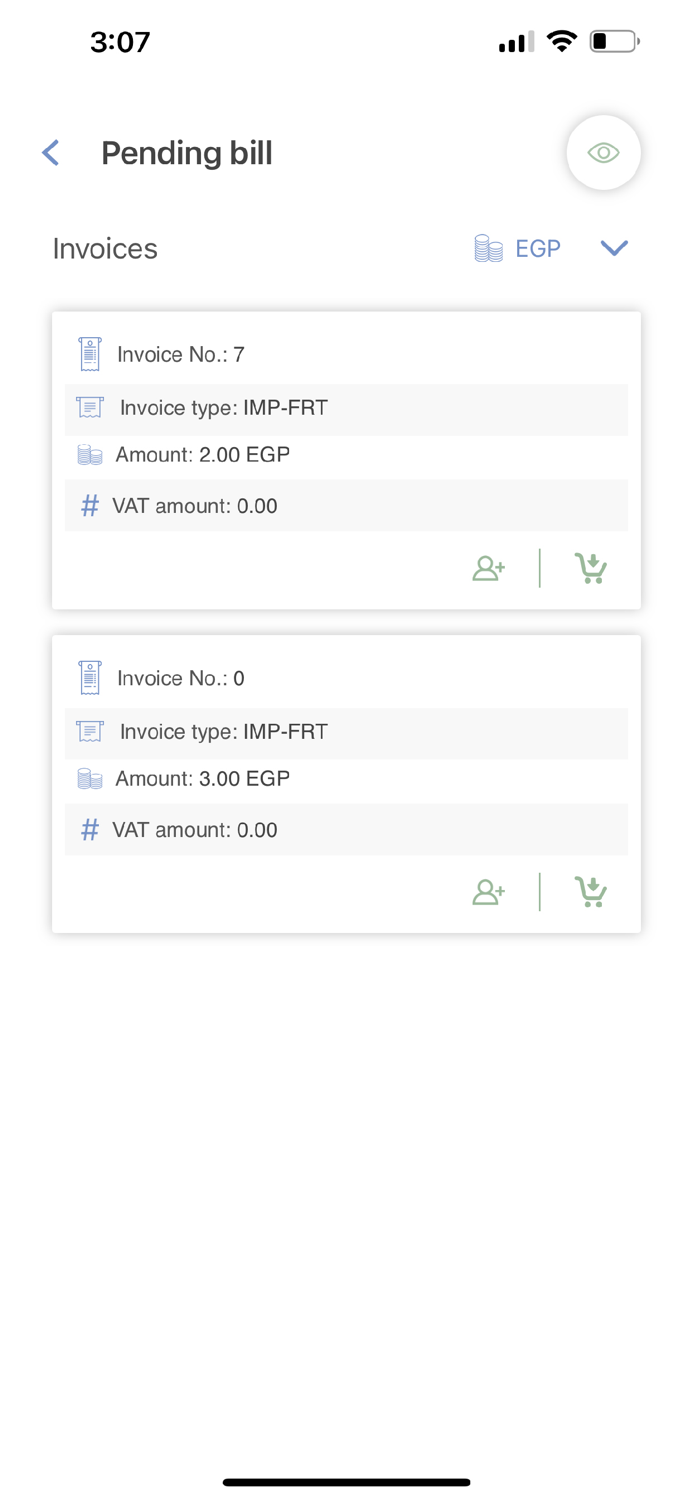Image resolution: width=693 pixels, height=1500 pixels.
Task: Click the Pending bill page title
Action: pos(187,154)
